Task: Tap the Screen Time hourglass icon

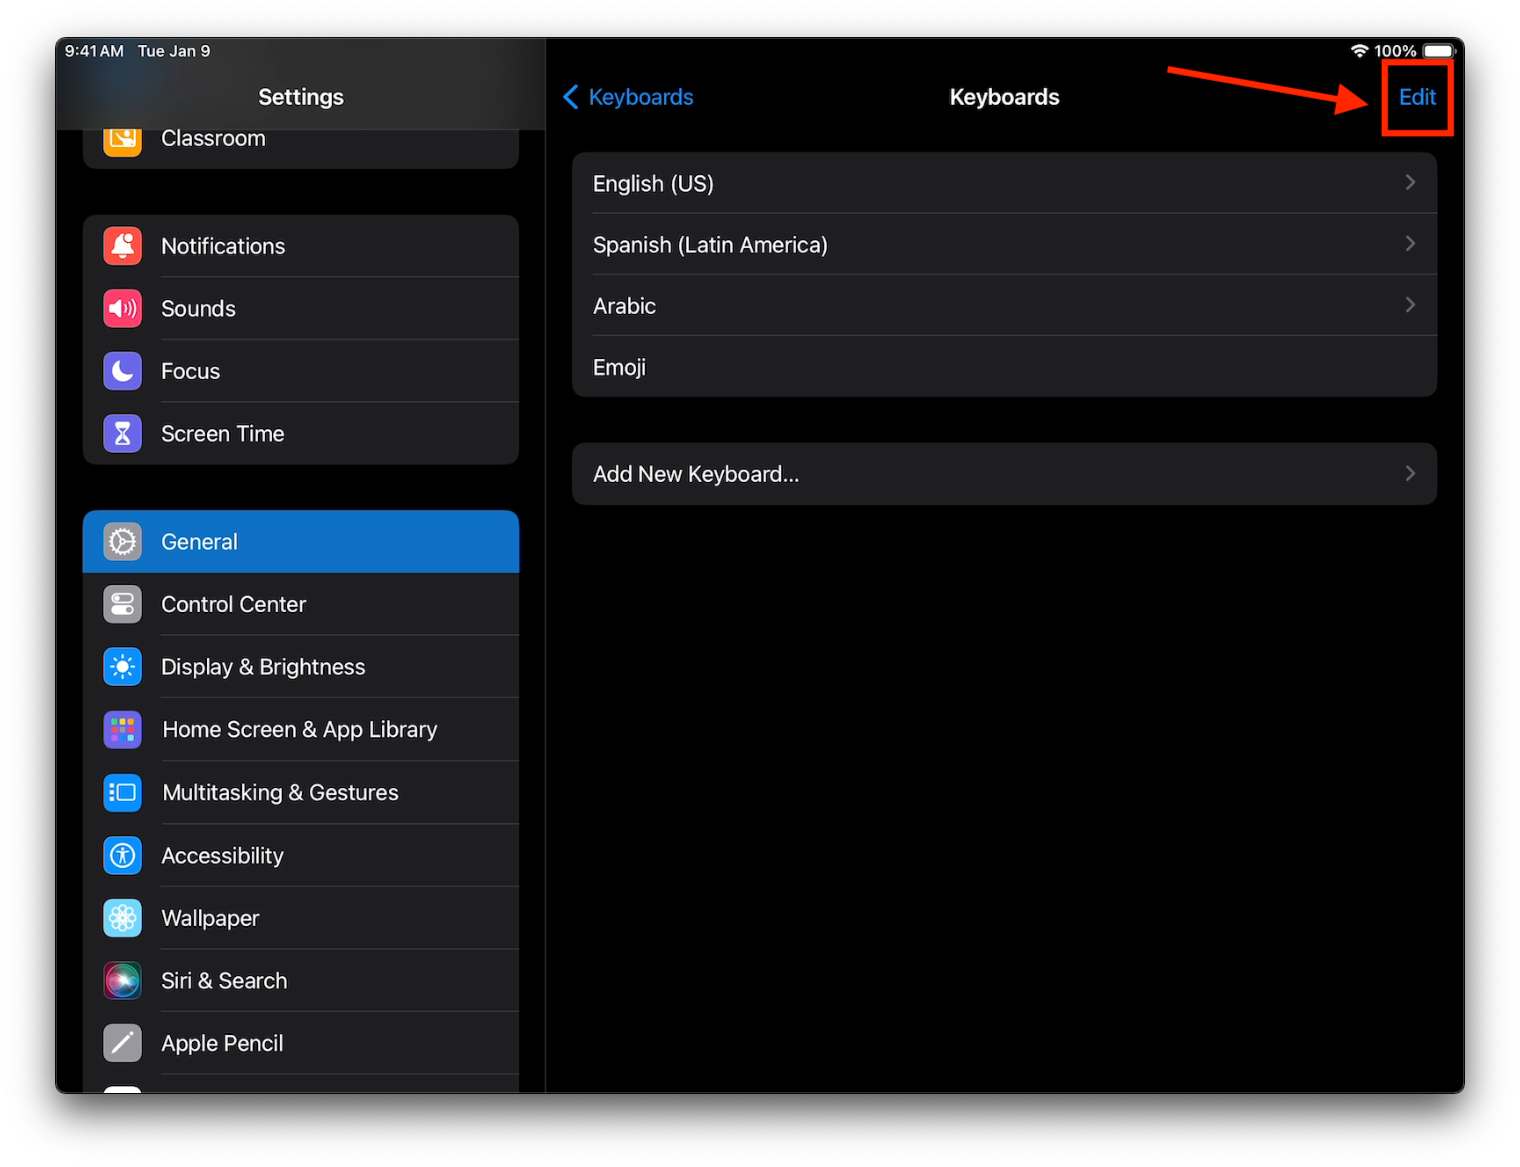Action: click(122, 433)
